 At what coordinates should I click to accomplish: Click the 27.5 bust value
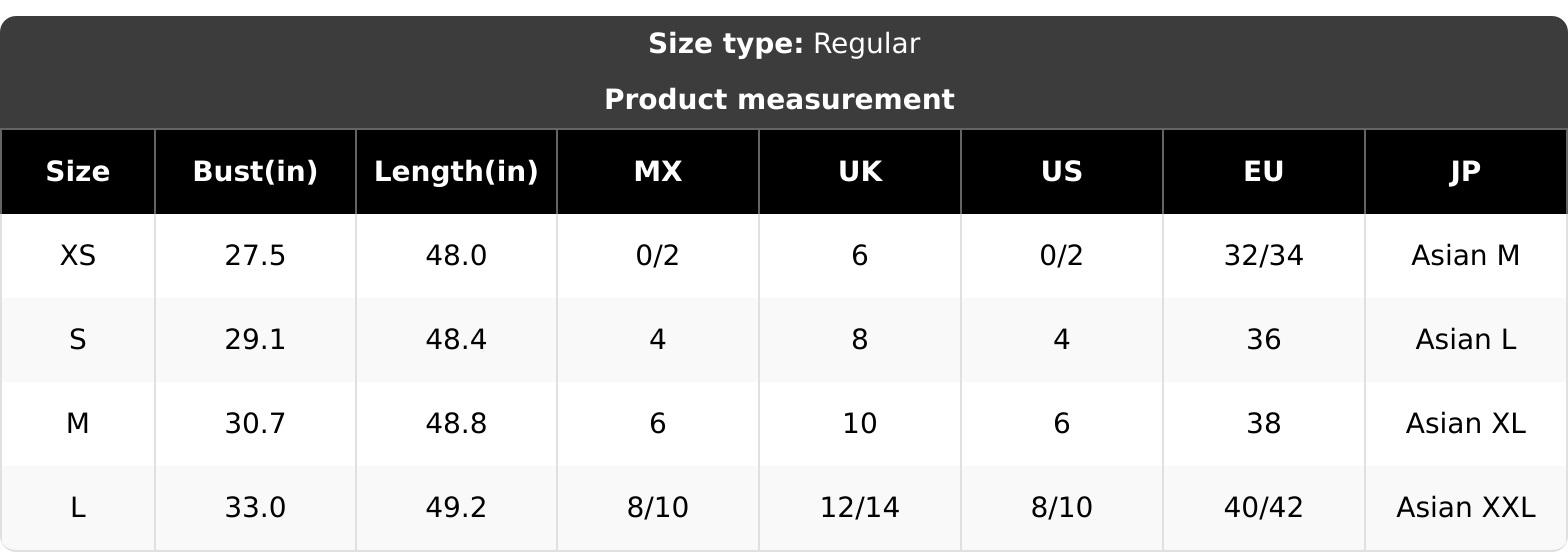tap(255, 256)
